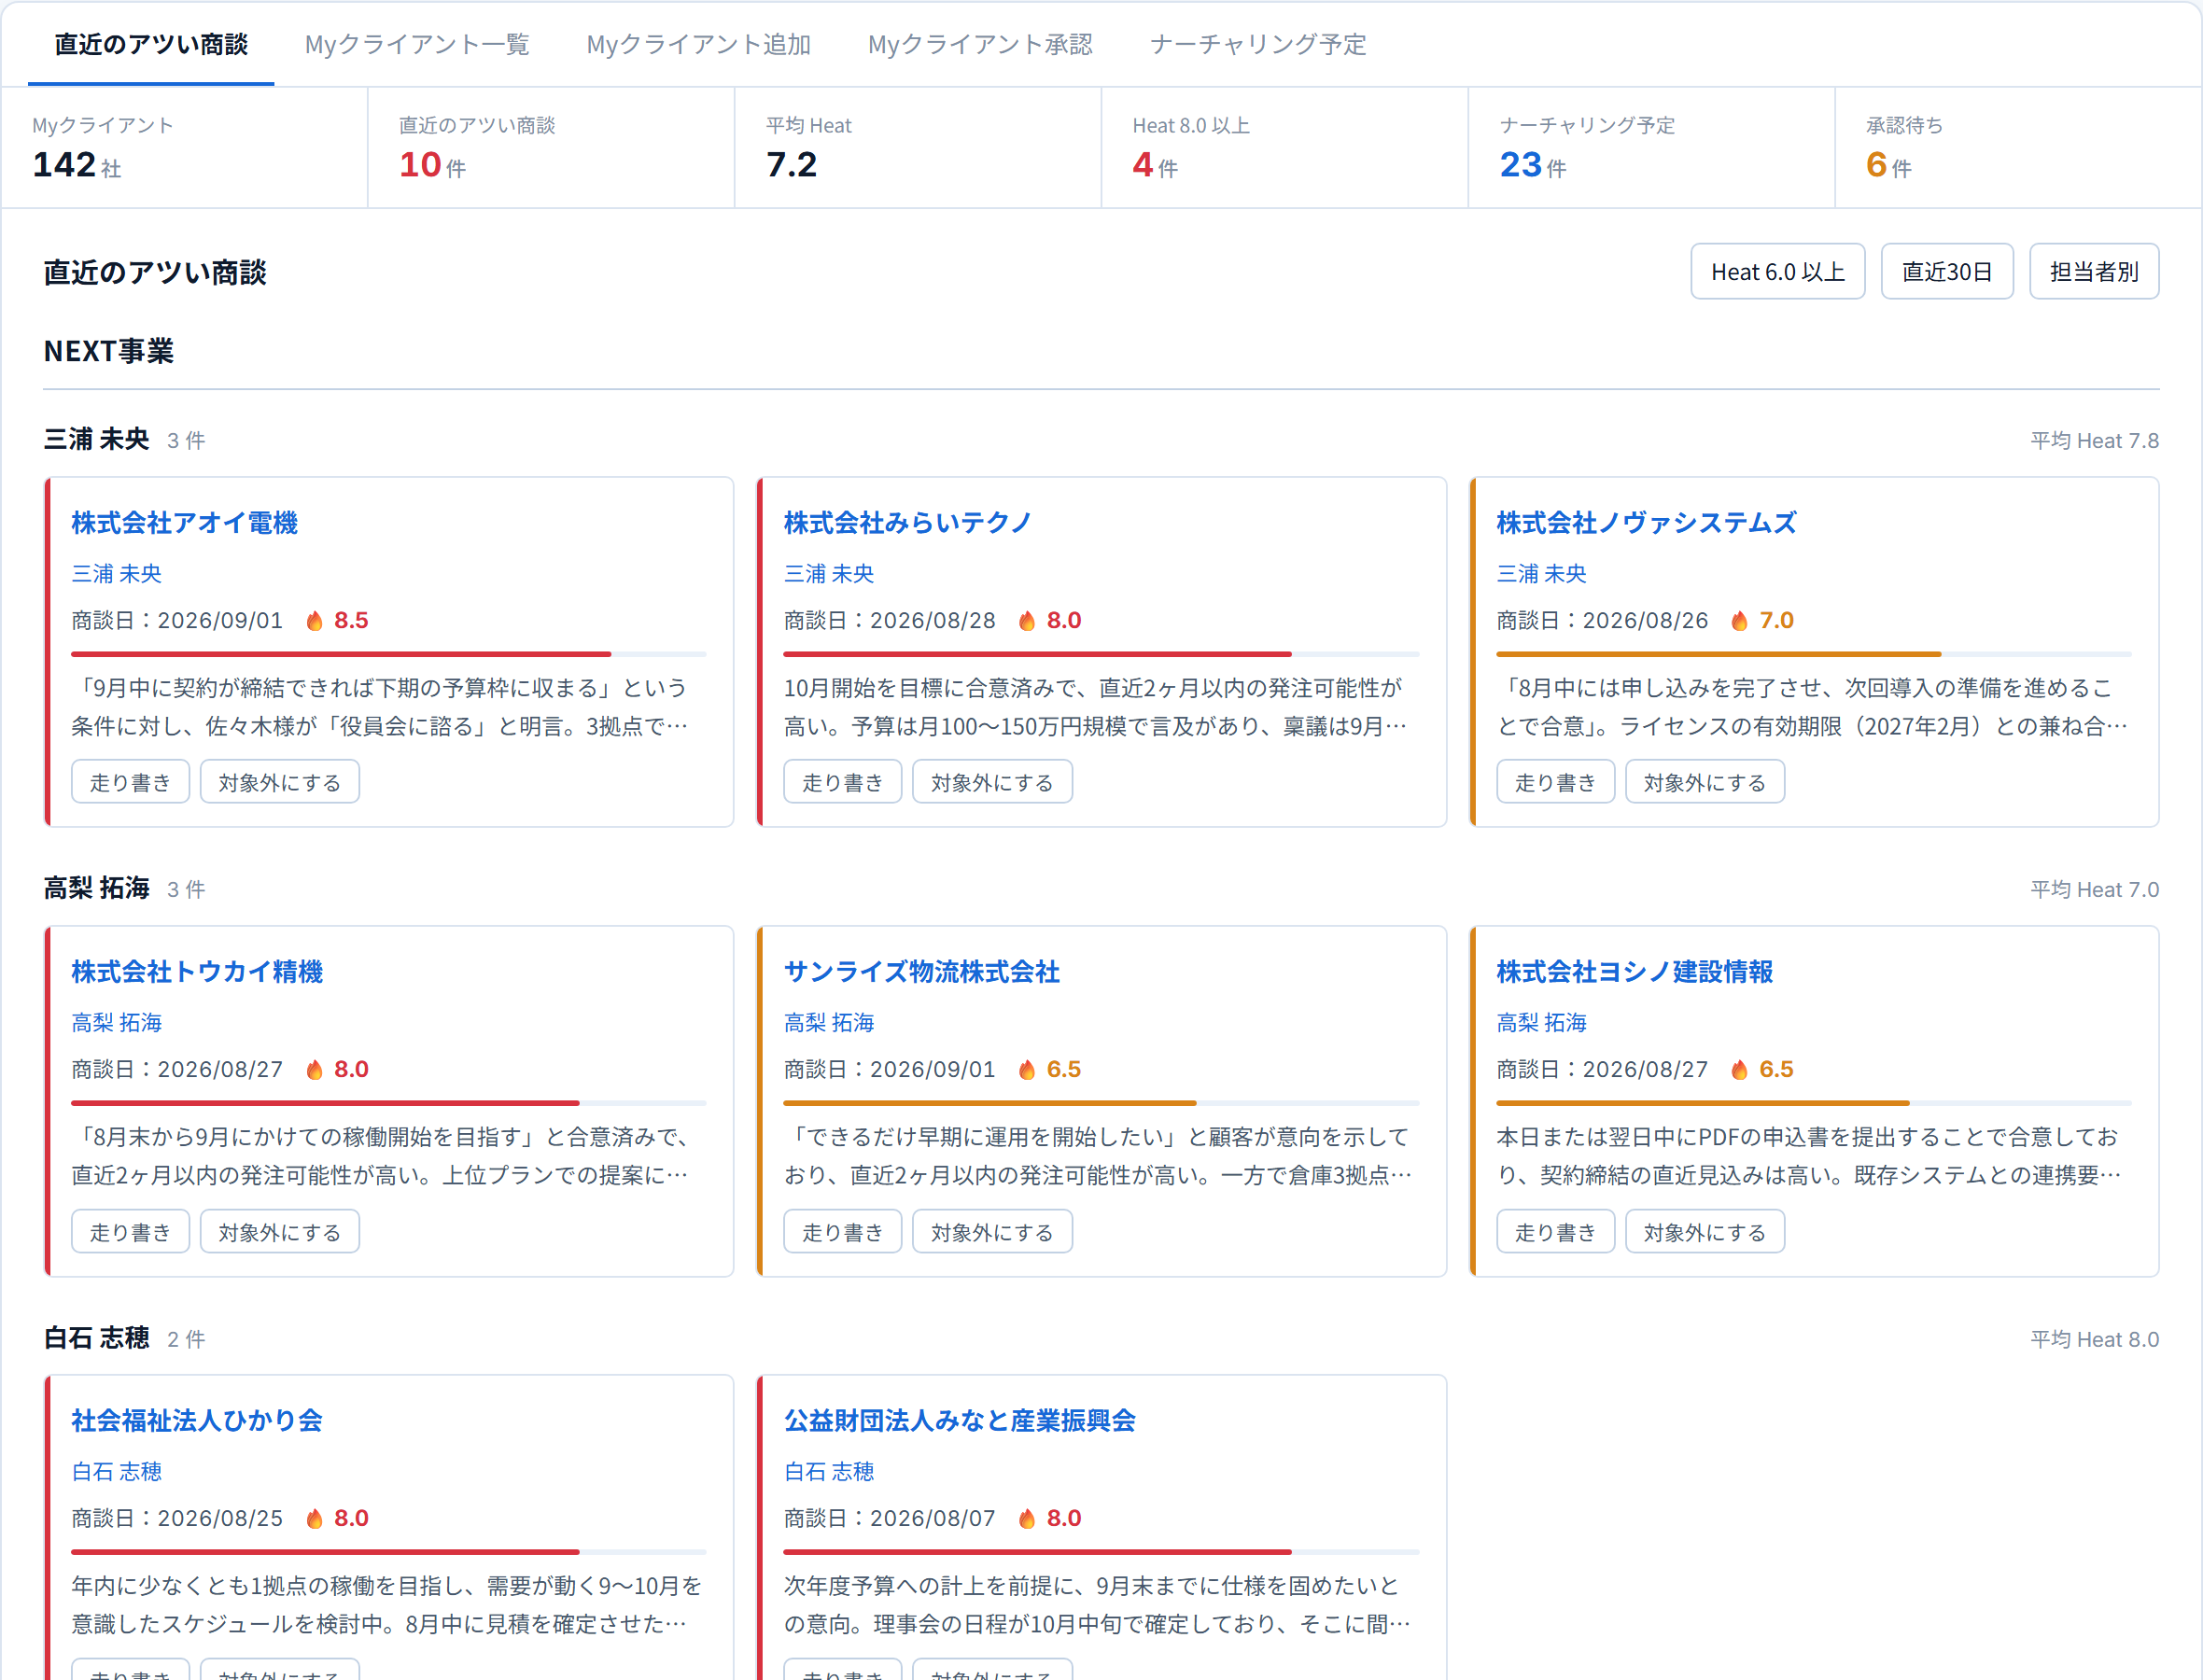Viewport: 2203px width, 1680px height.
Task: Click flame icon on サンライズ物流株式会社 card
Action: [1027, 1070]
